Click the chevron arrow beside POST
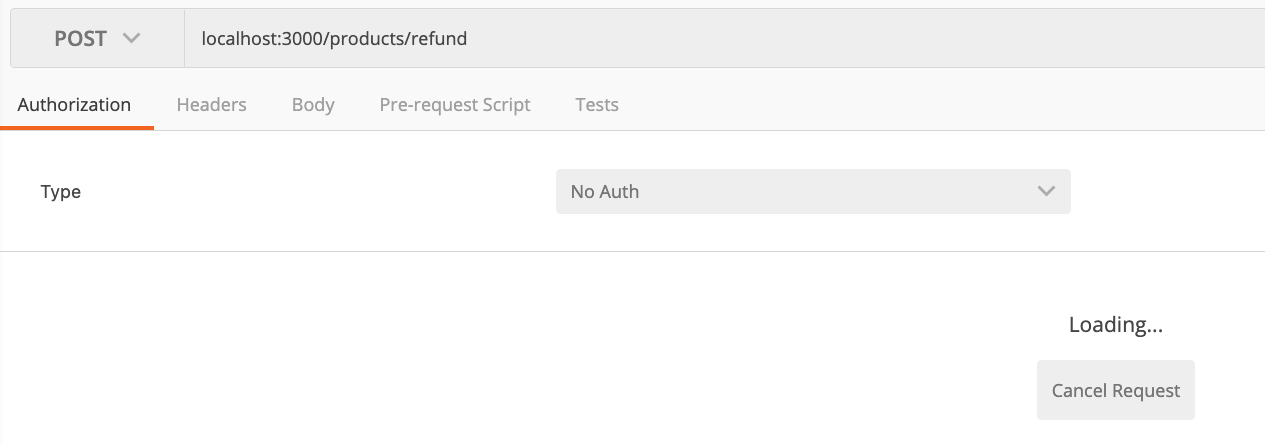 point(131,39)
